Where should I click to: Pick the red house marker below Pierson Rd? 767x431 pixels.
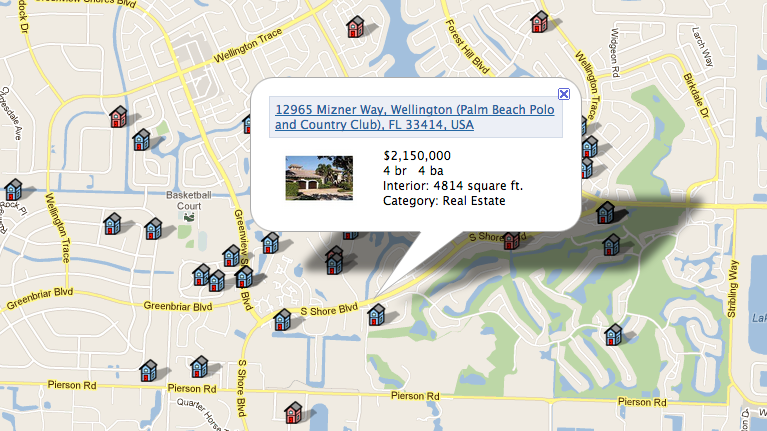pos(292,411)
